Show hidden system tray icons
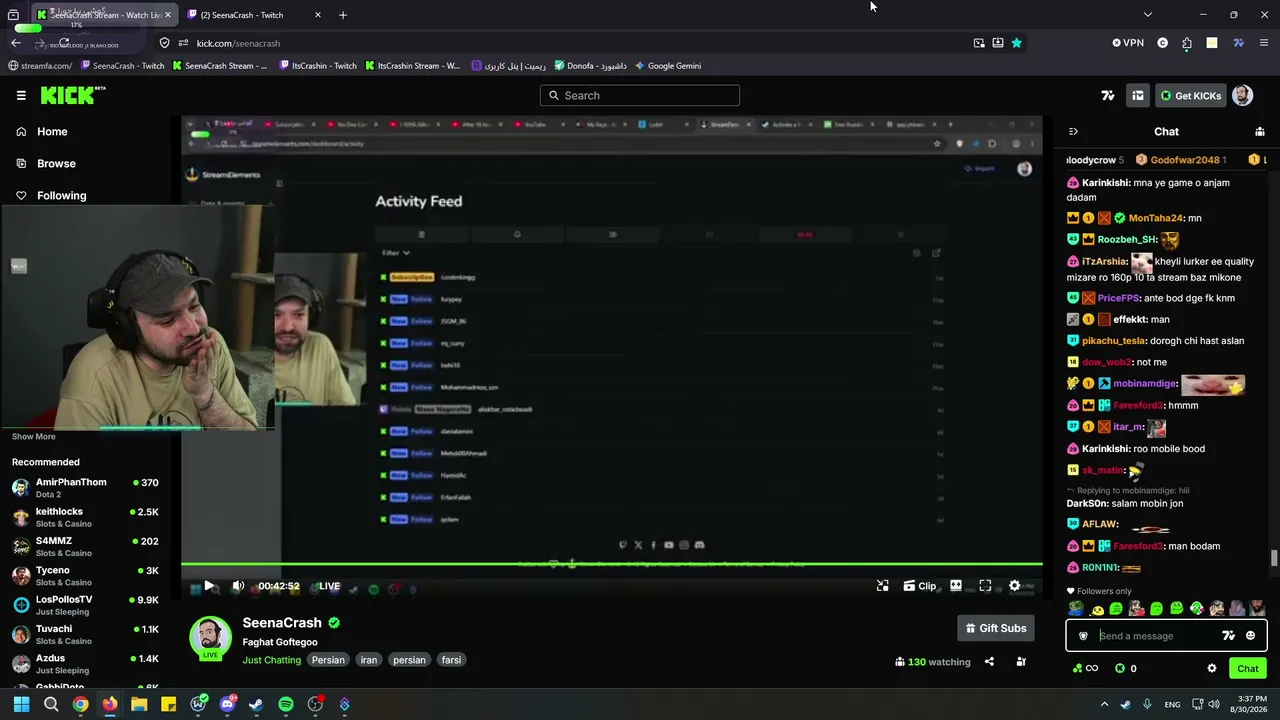 point(1104,704)
